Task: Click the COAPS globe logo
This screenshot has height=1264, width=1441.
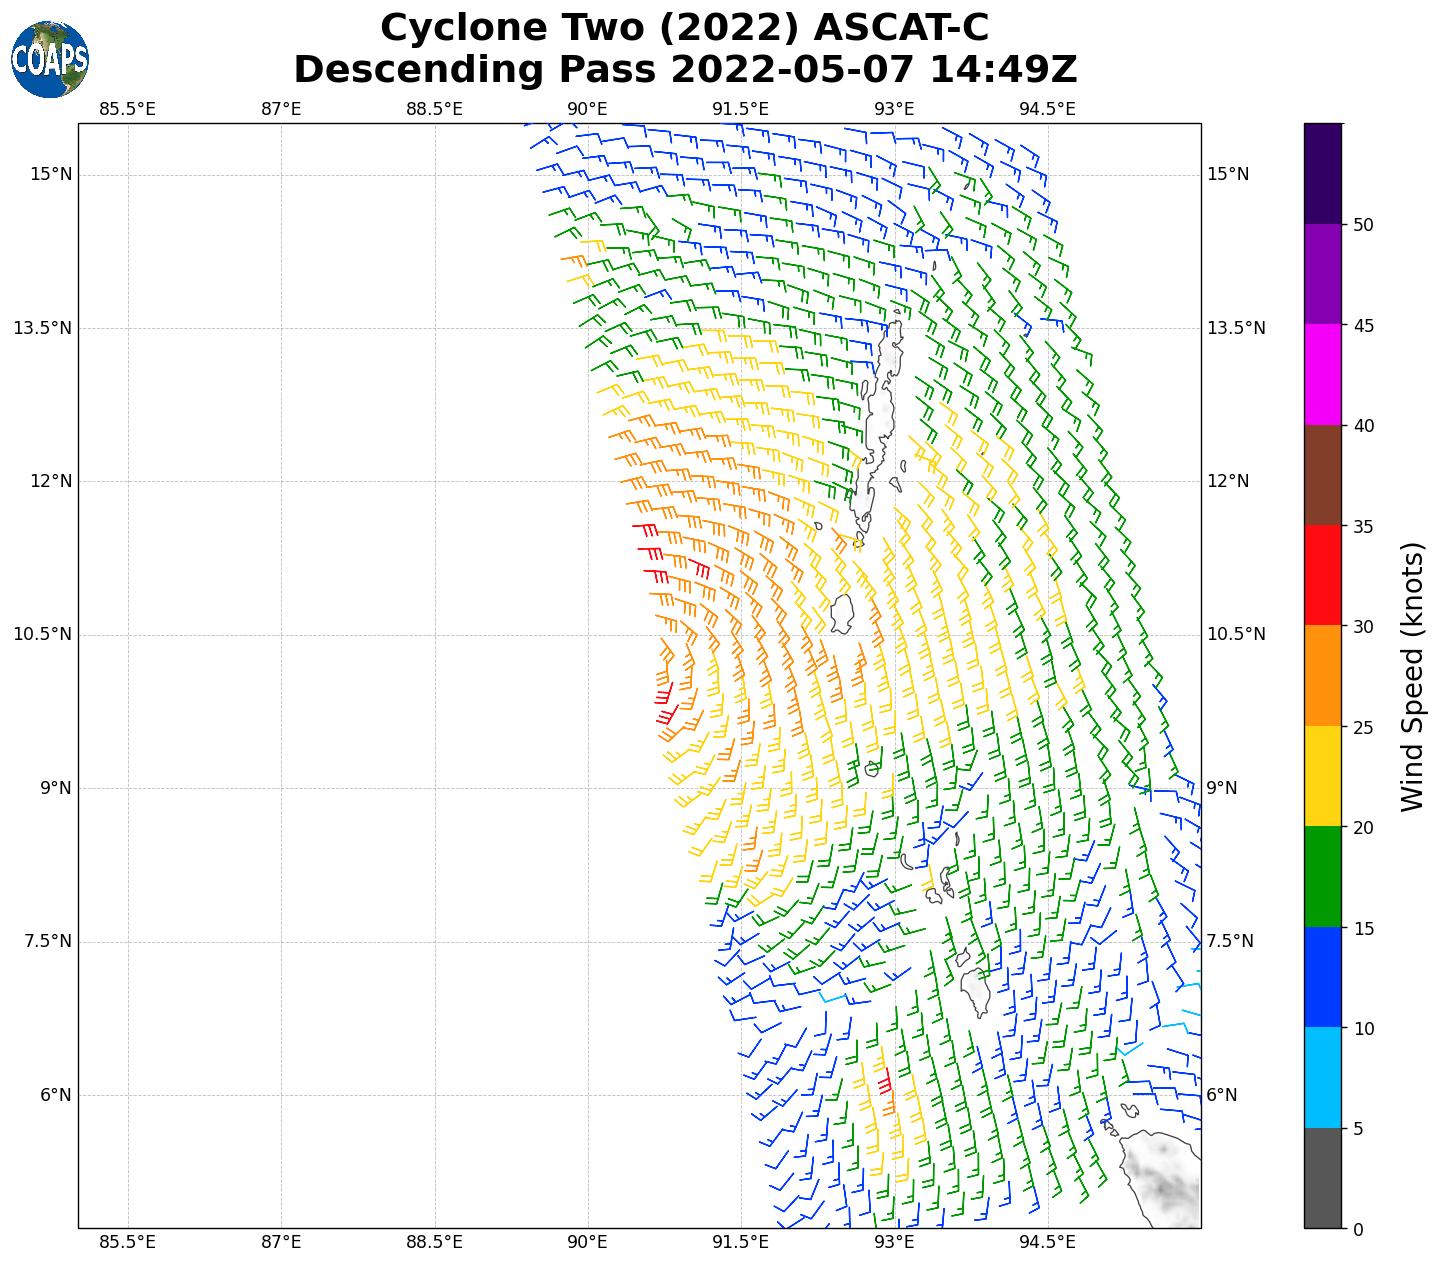Action: point(50,60)
